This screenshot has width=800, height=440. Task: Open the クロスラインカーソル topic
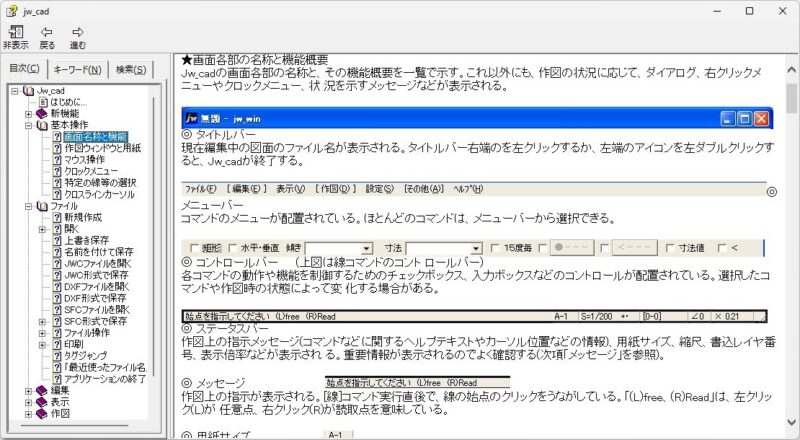coord(99,194)
